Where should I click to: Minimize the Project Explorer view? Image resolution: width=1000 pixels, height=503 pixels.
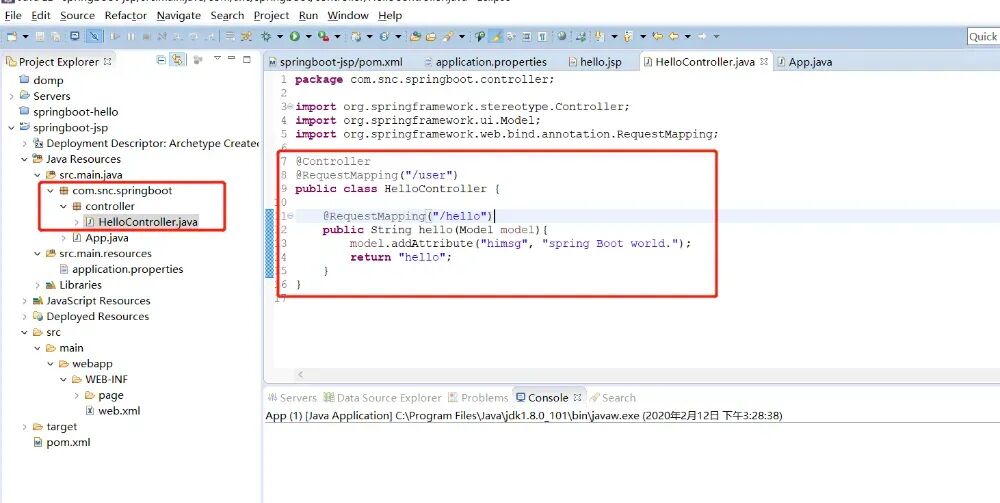[x=232, y=59]
